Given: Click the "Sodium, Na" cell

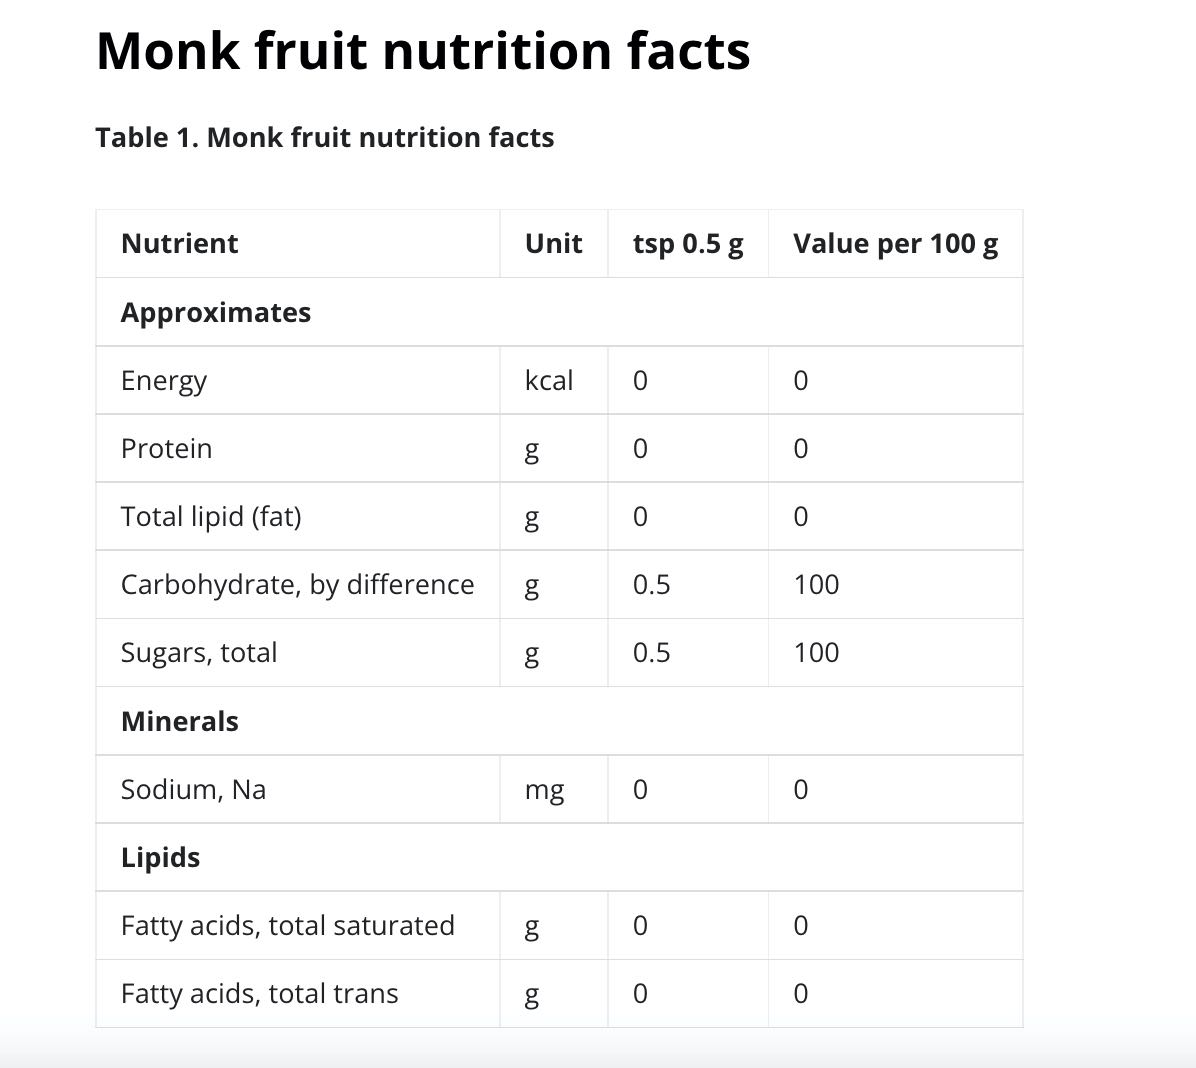Looking at the screenshot, I should point(193,790).
